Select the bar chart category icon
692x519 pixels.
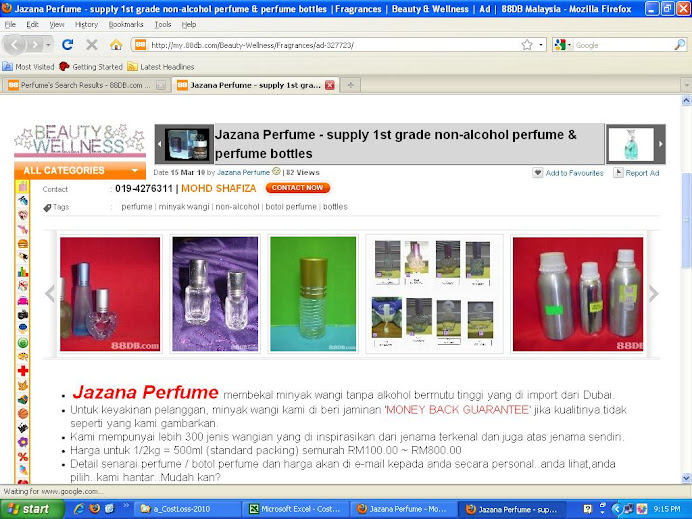[x=23, y=271]
